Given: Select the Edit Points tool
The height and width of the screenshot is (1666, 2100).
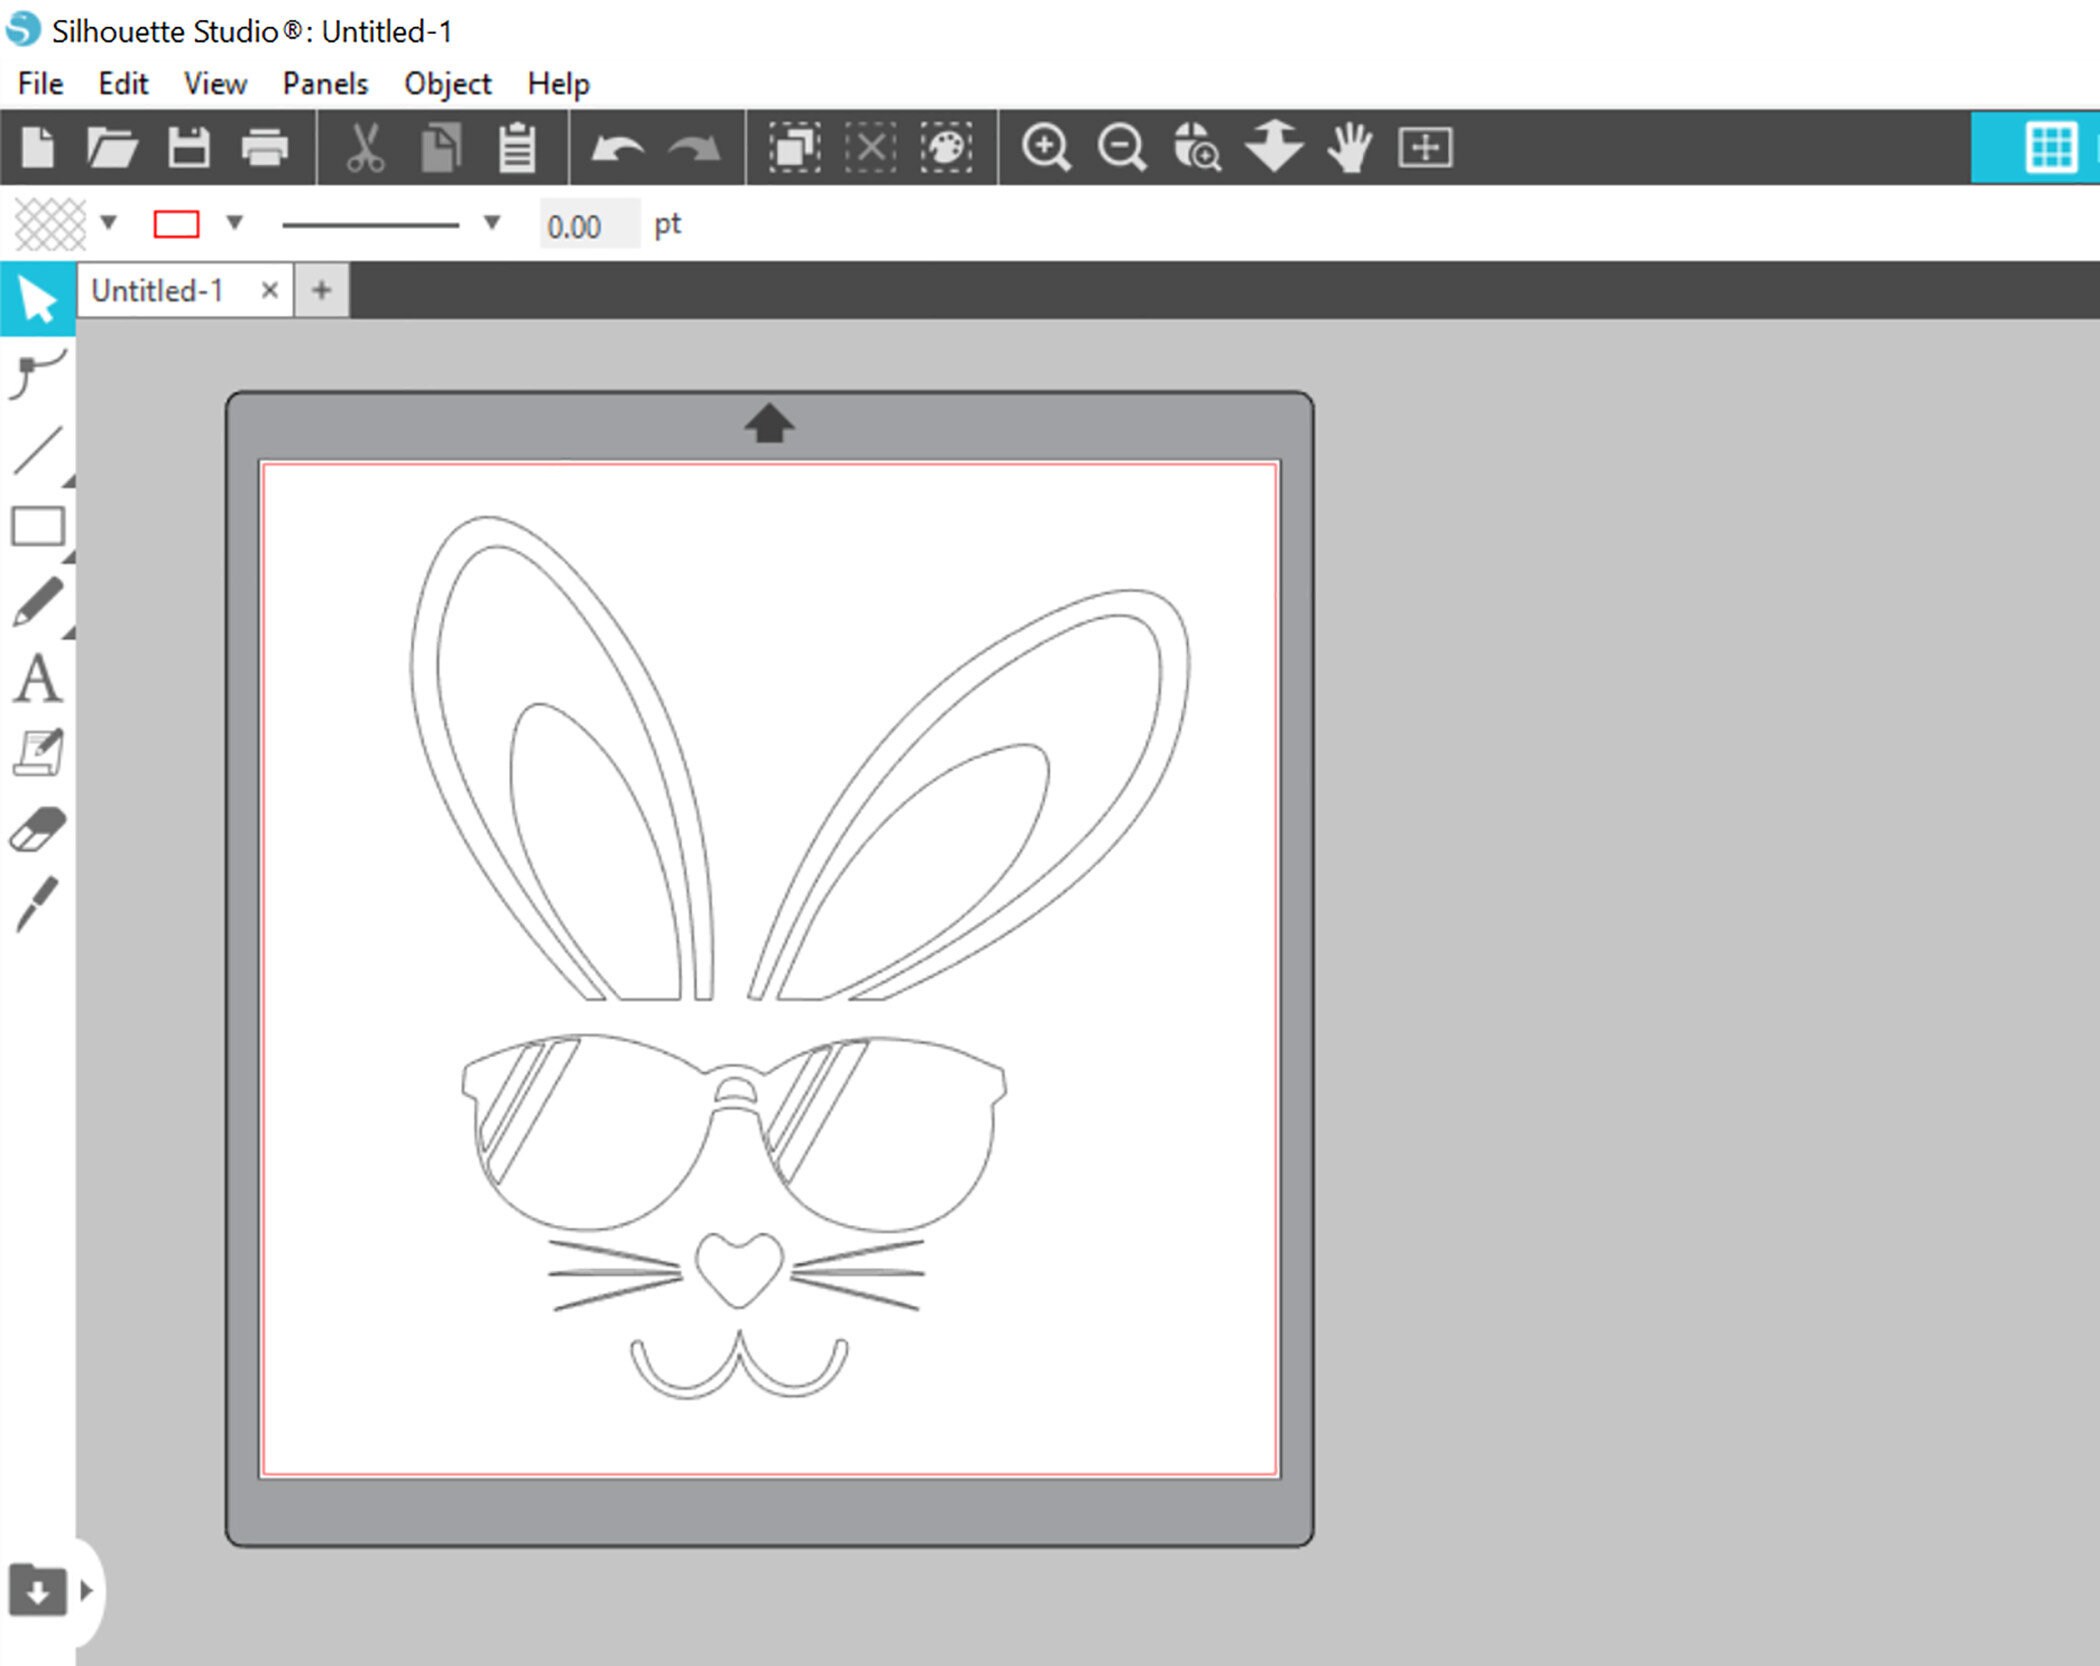Looking at the screenshot, I should tap(38, 375).
